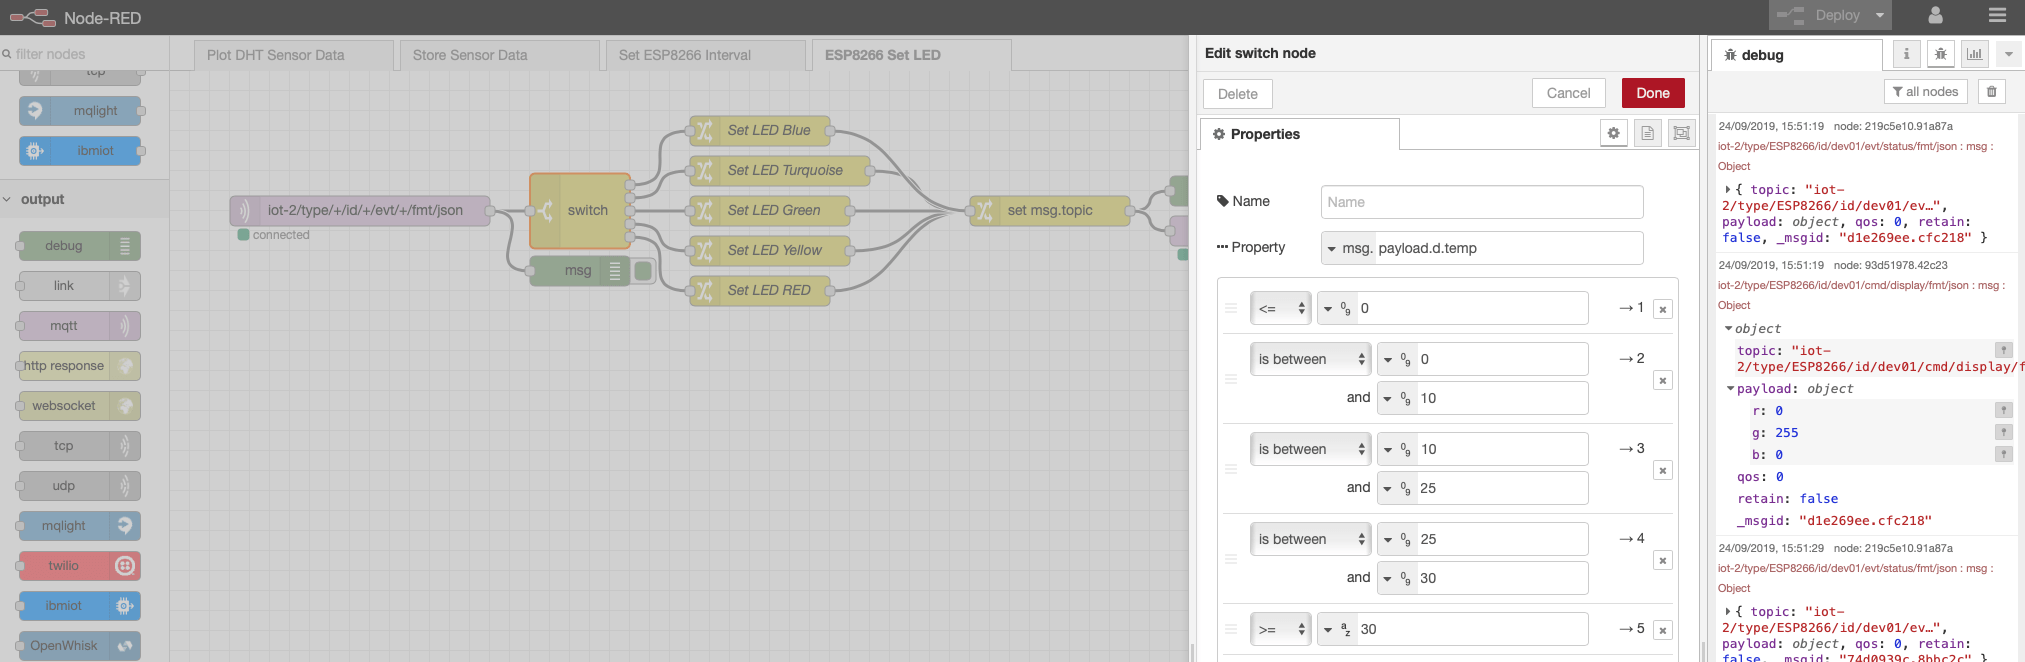Open the <= operator dropdown

[x=1280, y=308]
